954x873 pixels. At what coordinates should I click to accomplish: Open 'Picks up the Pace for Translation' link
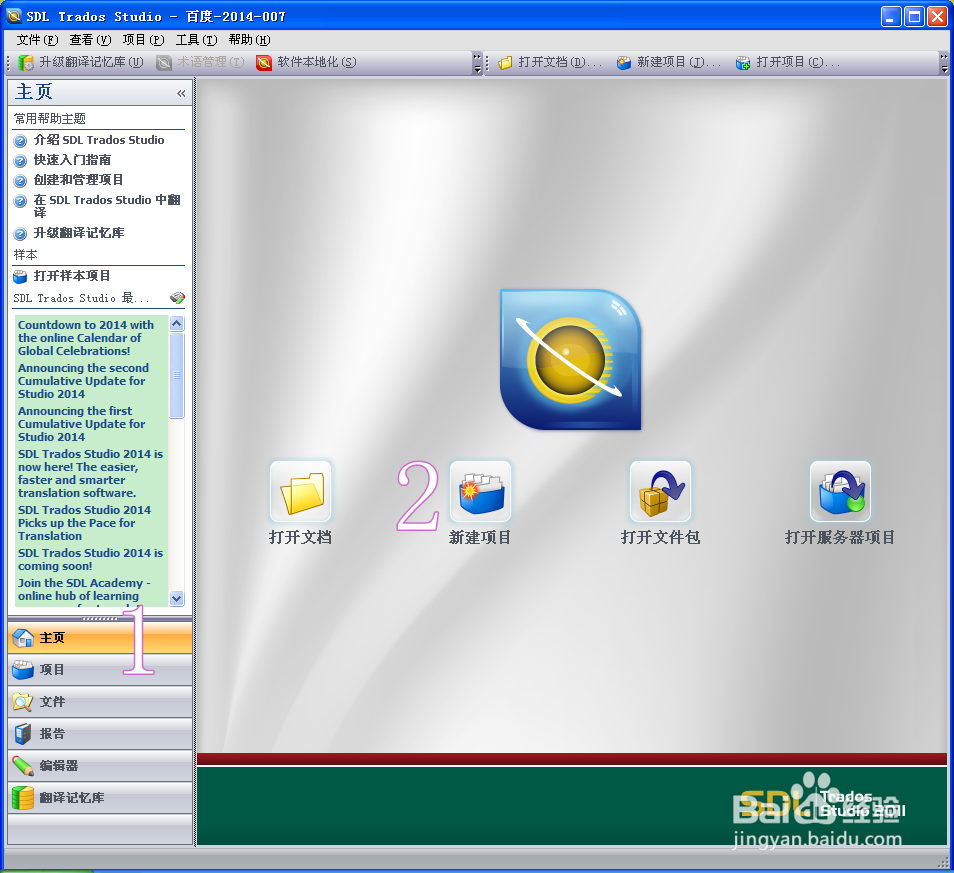coord(85,523)
